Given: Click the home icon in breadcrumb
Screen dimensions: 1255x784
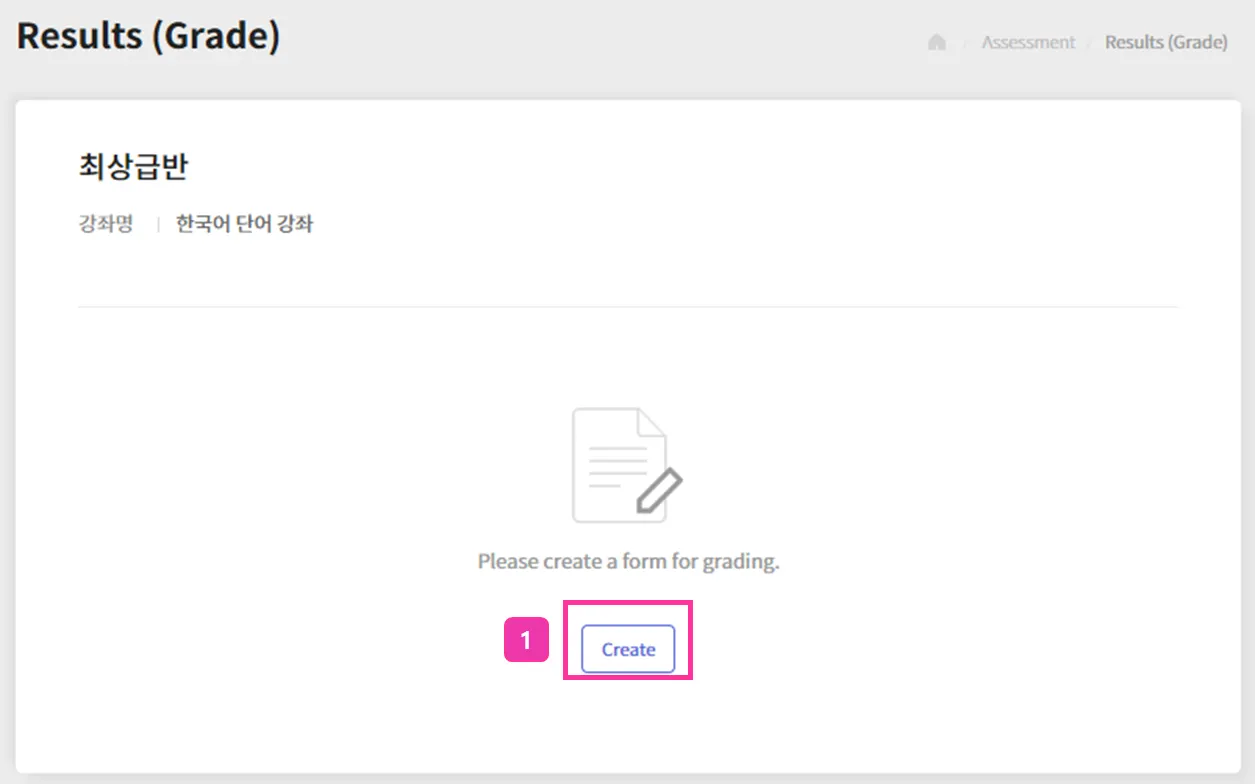Looking at the screenshot, I should (937, 42).
